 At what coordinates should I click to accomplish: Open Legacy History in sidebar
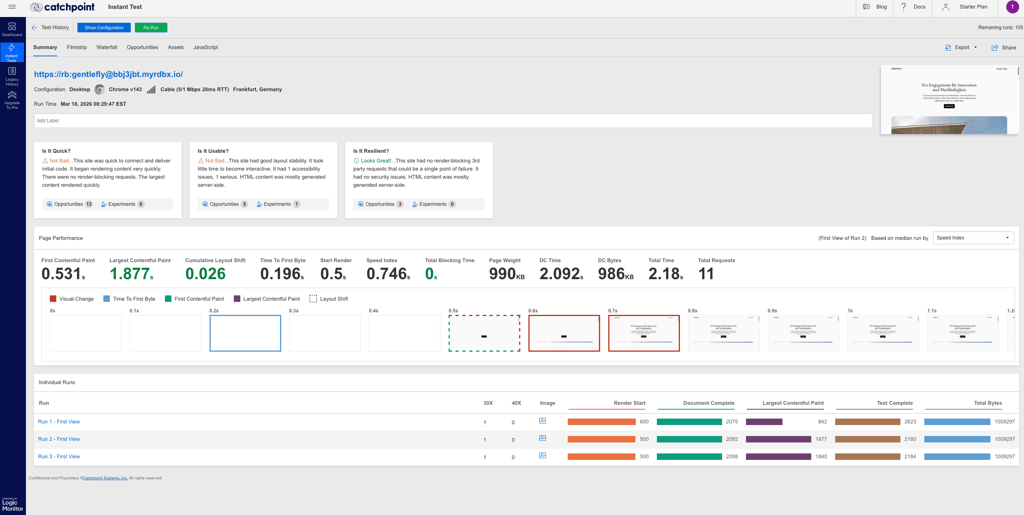click(x=12, y=76)
